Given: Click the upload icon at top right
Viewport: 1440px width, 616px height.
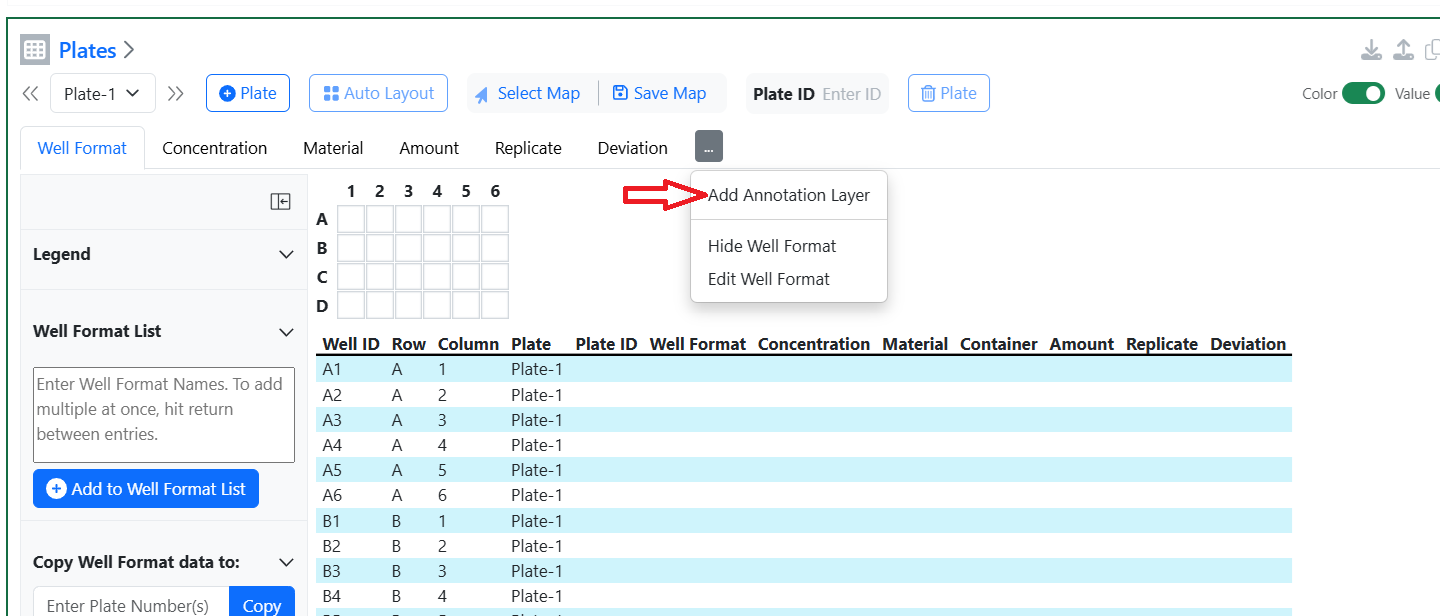Looking at the screenshot, I should pyautogui.click(x=1403, y=50).
